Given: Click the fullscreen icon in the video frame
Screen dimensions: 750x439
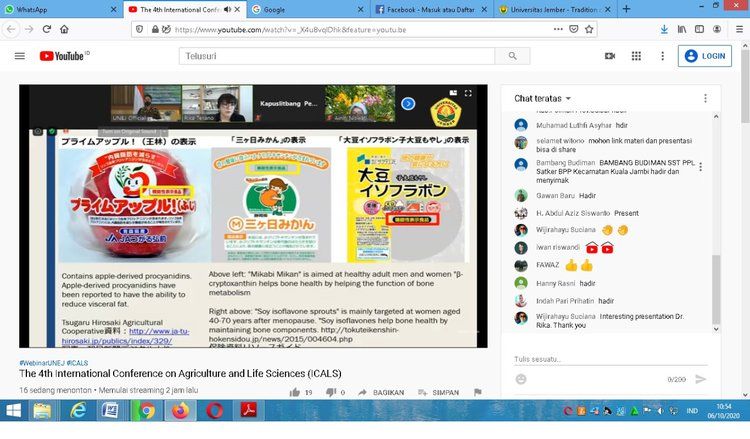Looking at the screenshot, I should pyautogui.click(x=468, y=93).
